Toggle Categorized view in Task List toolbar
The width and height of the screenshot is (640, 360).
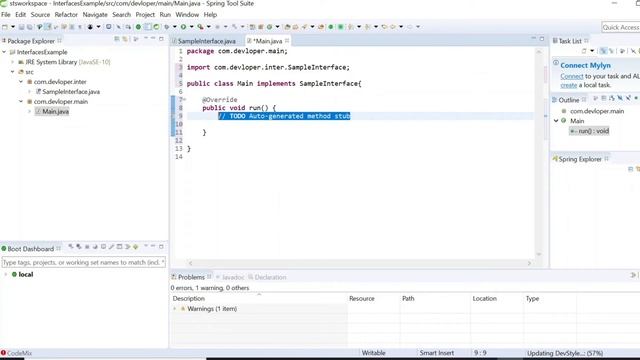(603, 51)
